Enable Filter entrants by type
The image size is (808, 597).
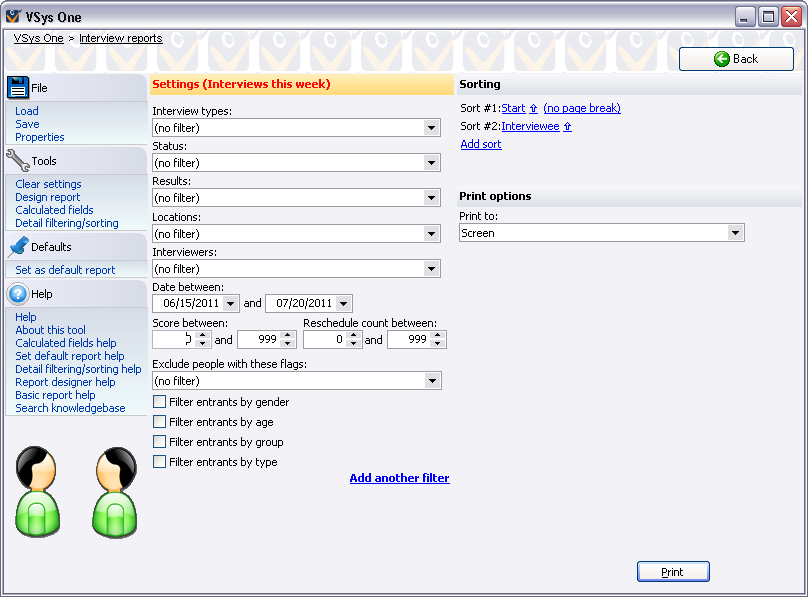click(x=160, y=462)
